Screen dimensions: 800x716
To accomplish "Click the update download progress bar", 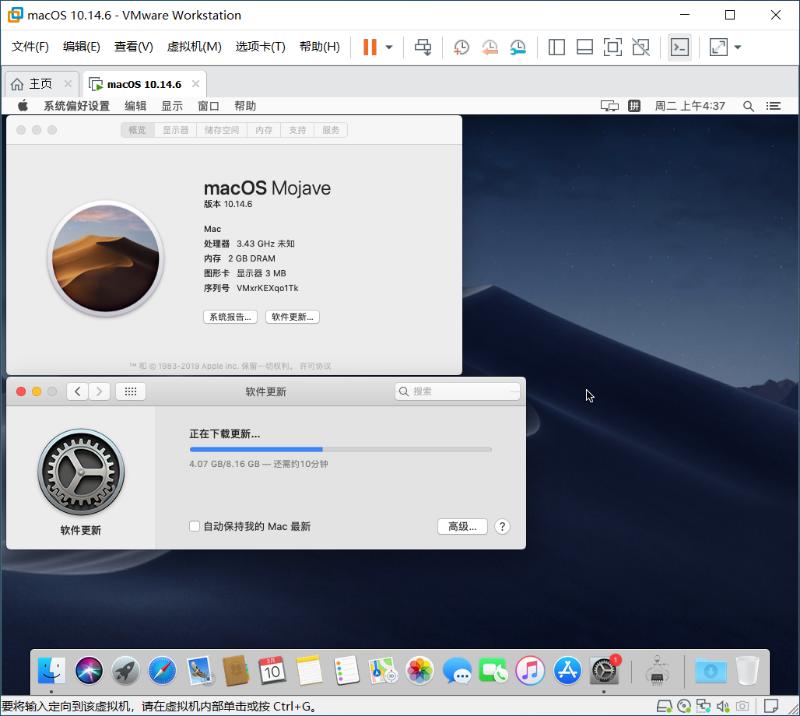I will 340,450.
